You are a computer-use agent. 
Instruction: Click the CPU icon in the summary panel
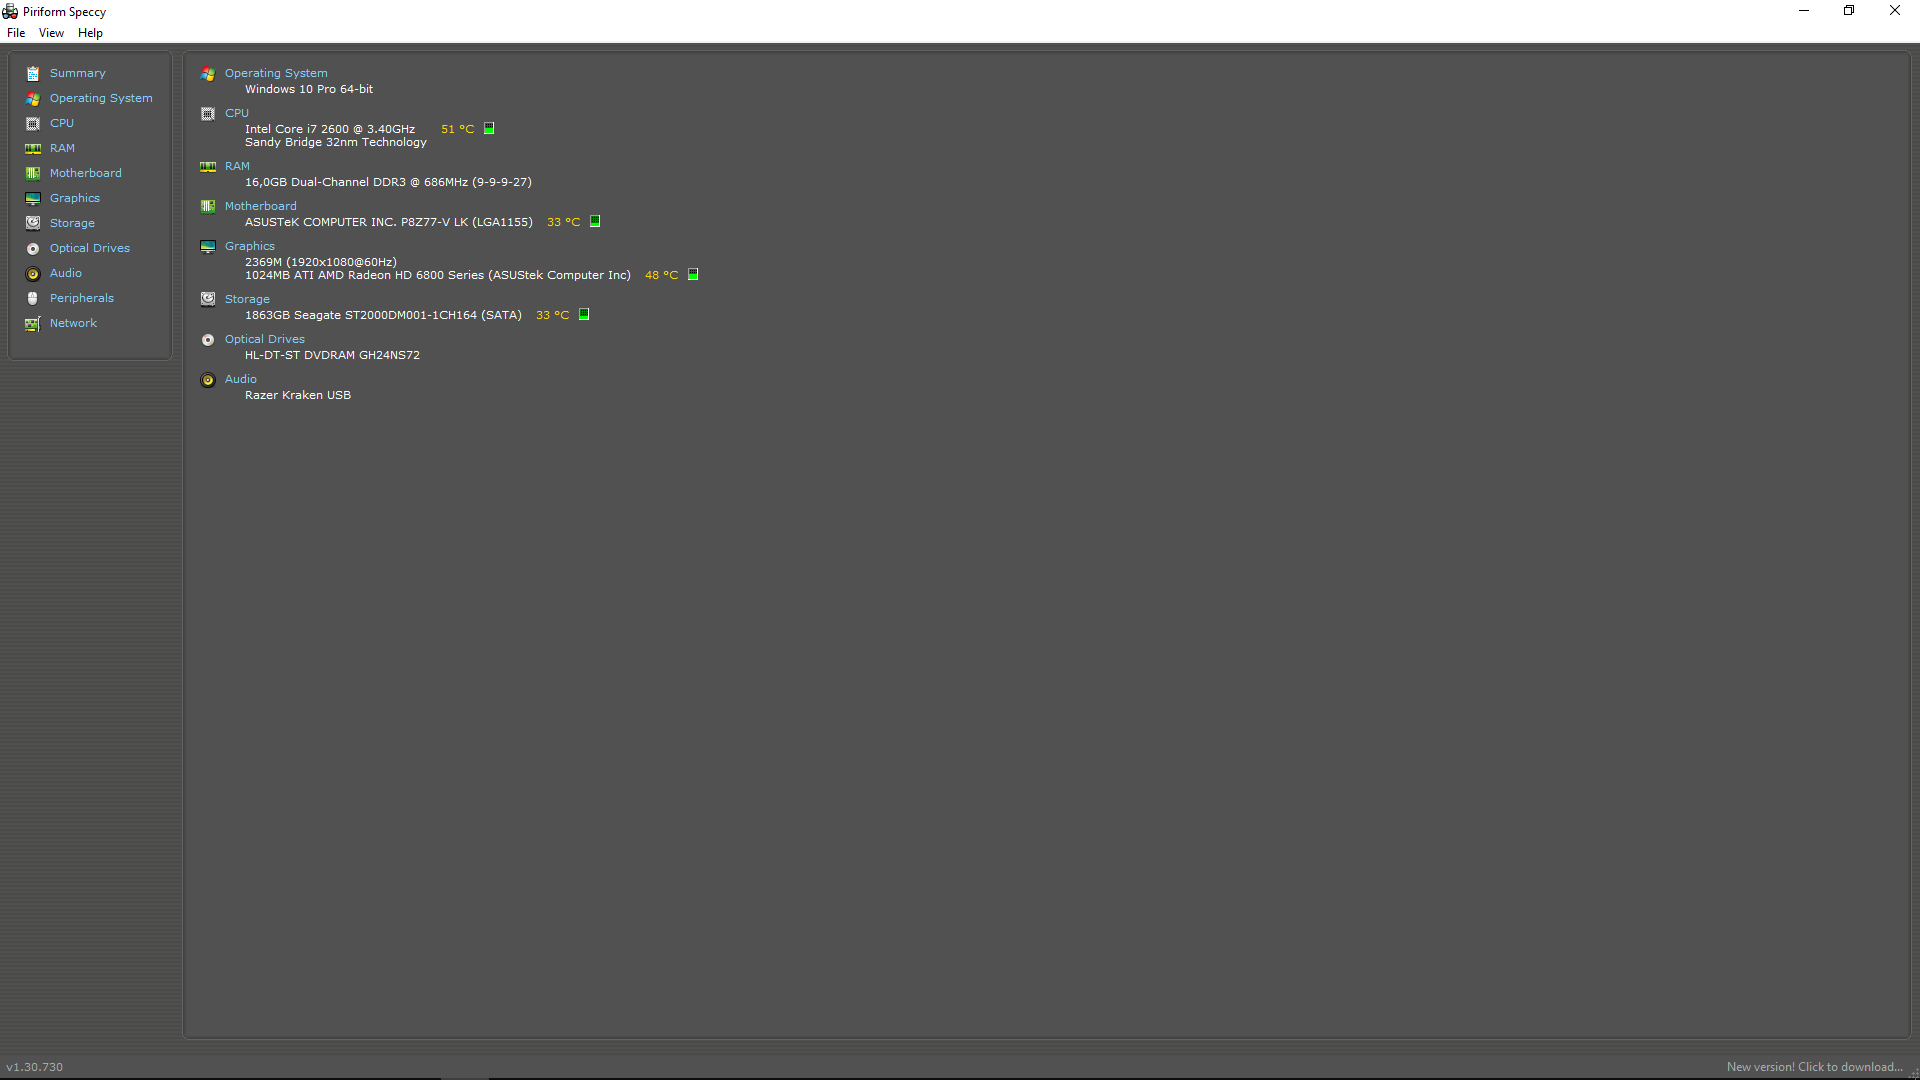click(208, 114)
